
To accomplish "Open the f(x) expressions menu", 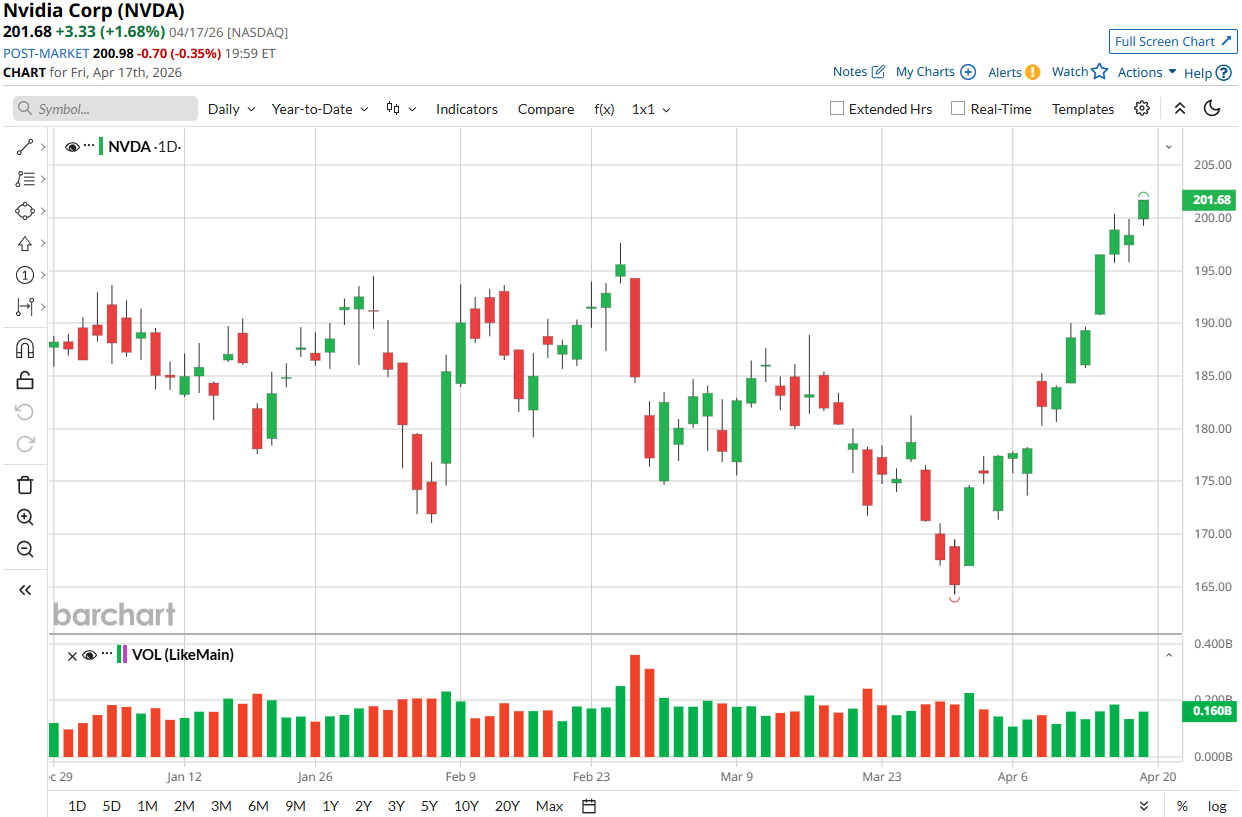I will tap(604, 109).
